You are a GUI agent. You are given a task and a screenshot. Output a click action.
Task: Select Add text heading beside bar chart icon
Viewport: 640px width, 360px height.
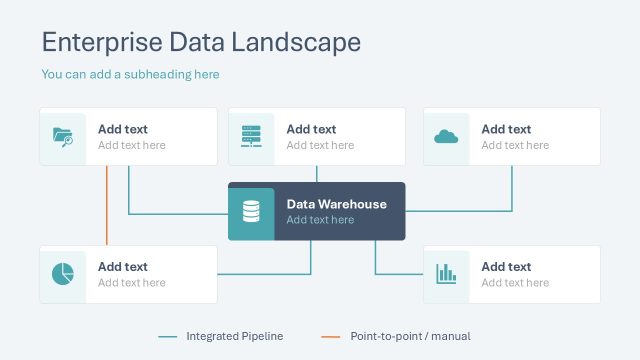(x=507, y=267)
